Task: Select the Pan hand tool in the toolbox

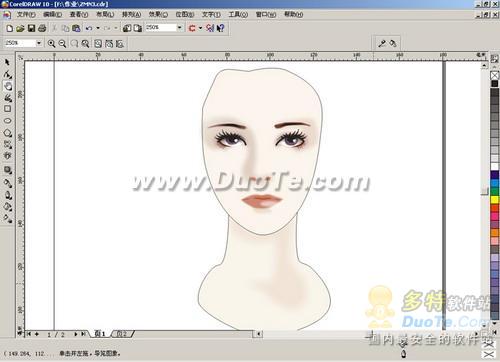Action: click(x=8, y=86)
